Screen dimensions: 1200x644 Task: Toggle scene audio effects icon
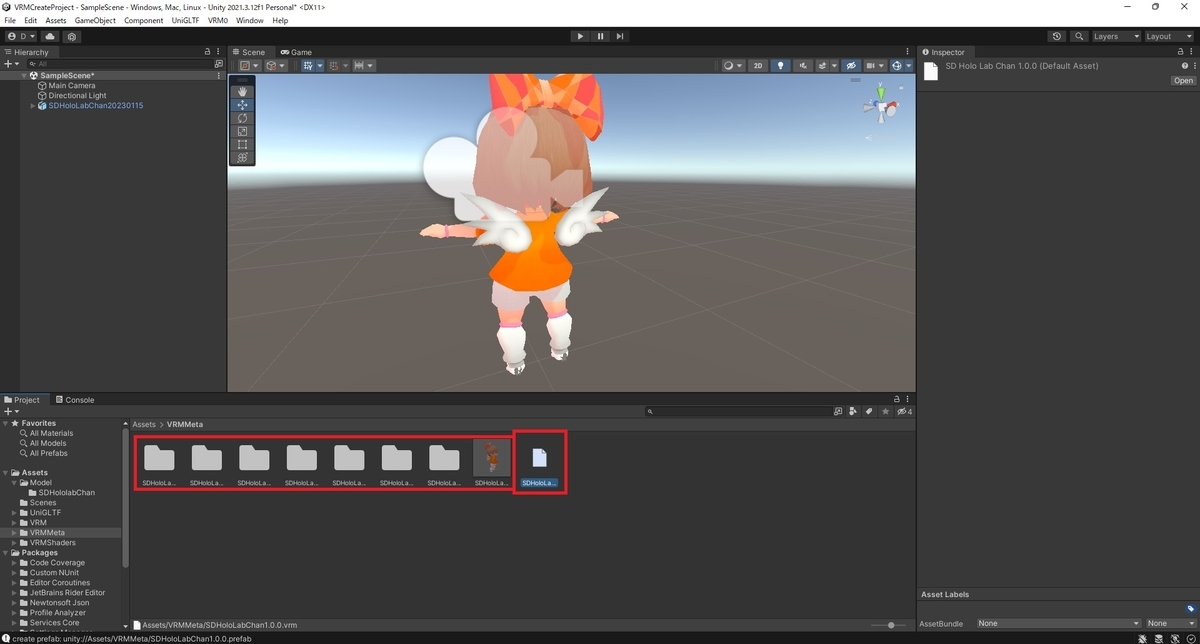[x=803, y=66]
